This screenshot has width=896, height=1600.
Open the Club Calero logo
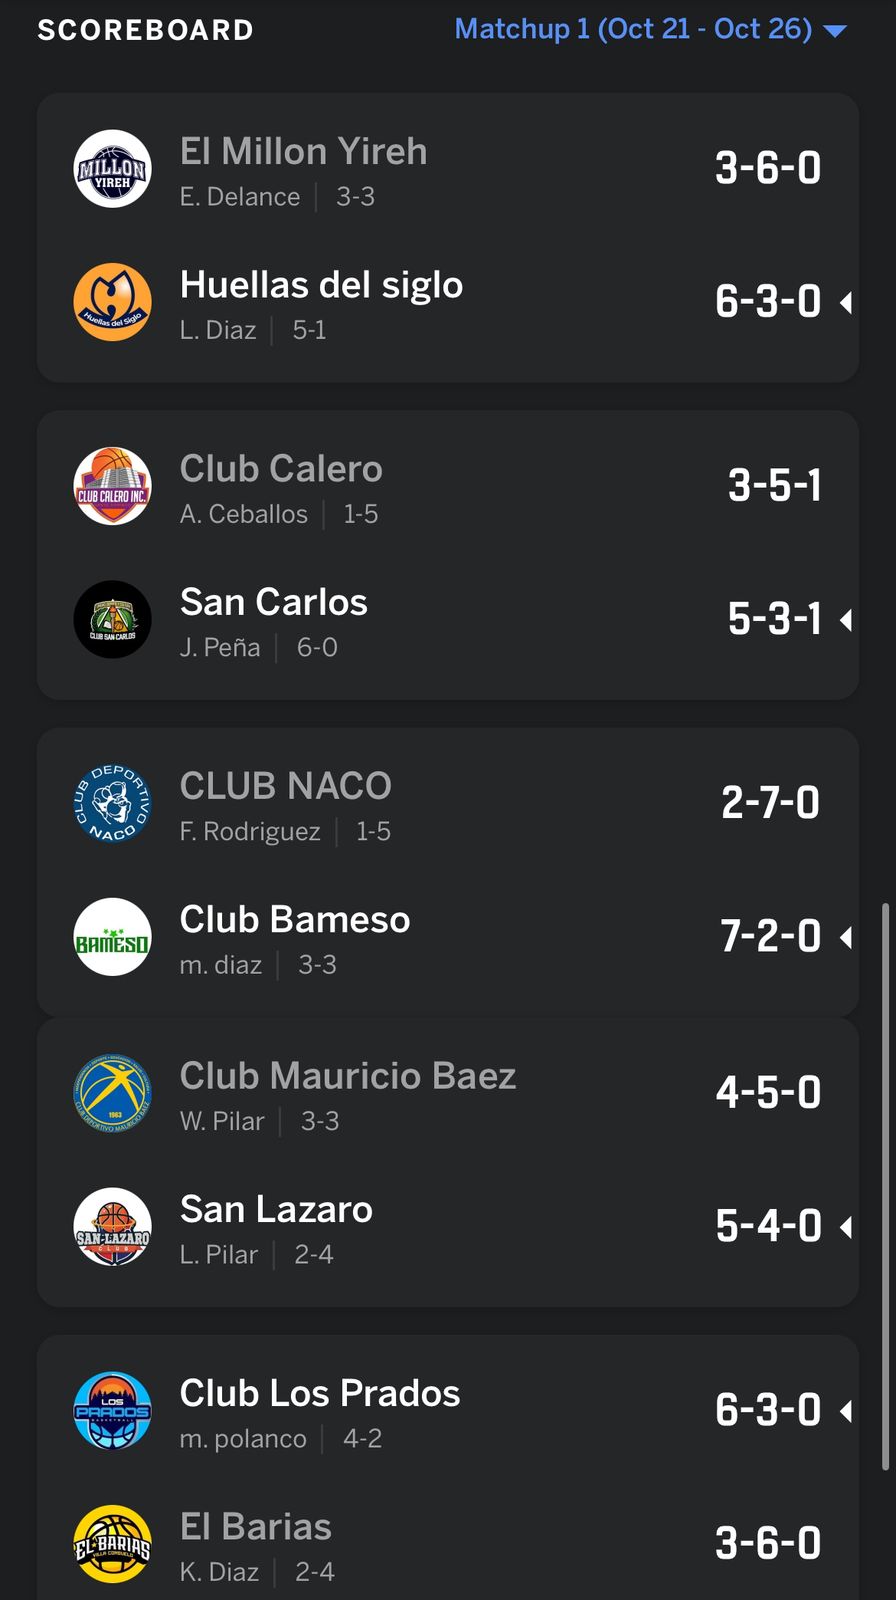pos(113,486)
